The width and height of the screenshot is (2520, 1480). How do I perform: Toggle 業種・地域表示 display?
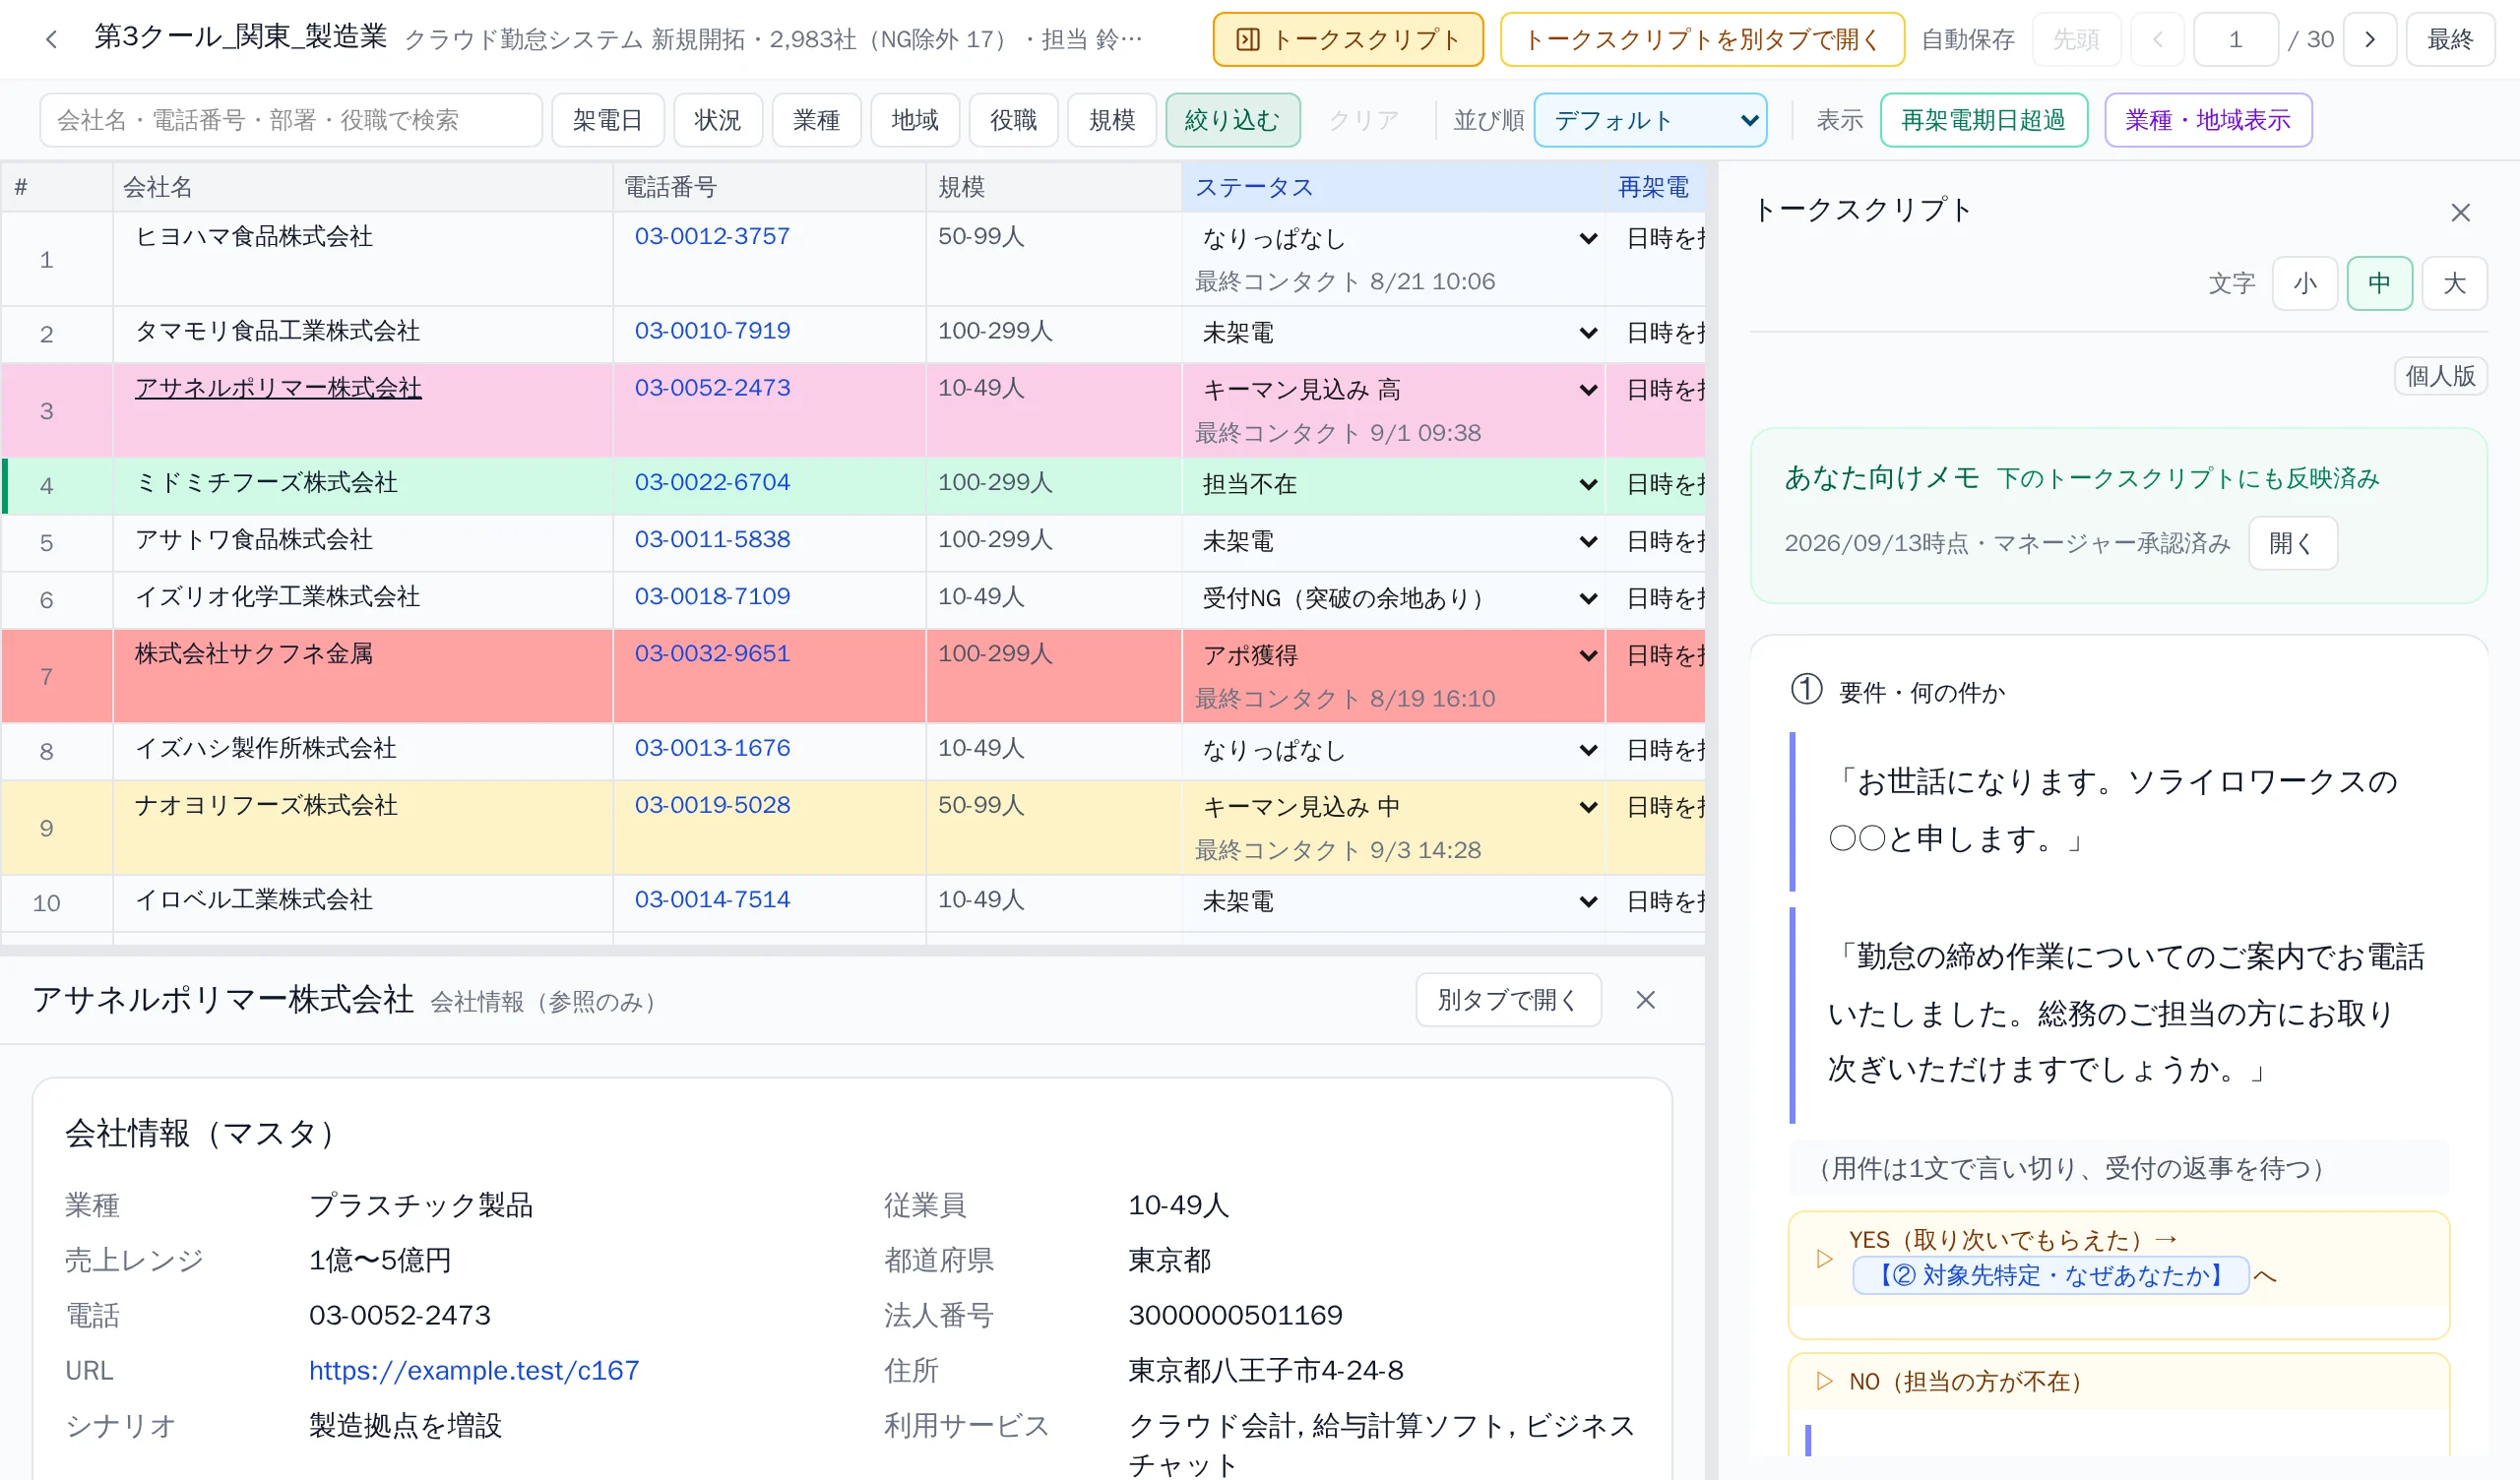pos(2207,120)
